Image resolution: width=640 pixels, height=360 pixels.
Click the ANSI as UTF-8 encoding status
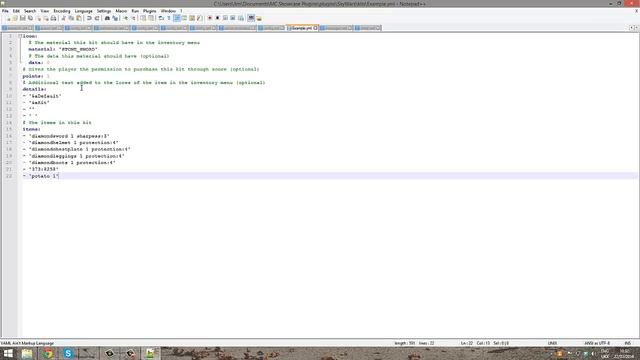tap(597, 343)
